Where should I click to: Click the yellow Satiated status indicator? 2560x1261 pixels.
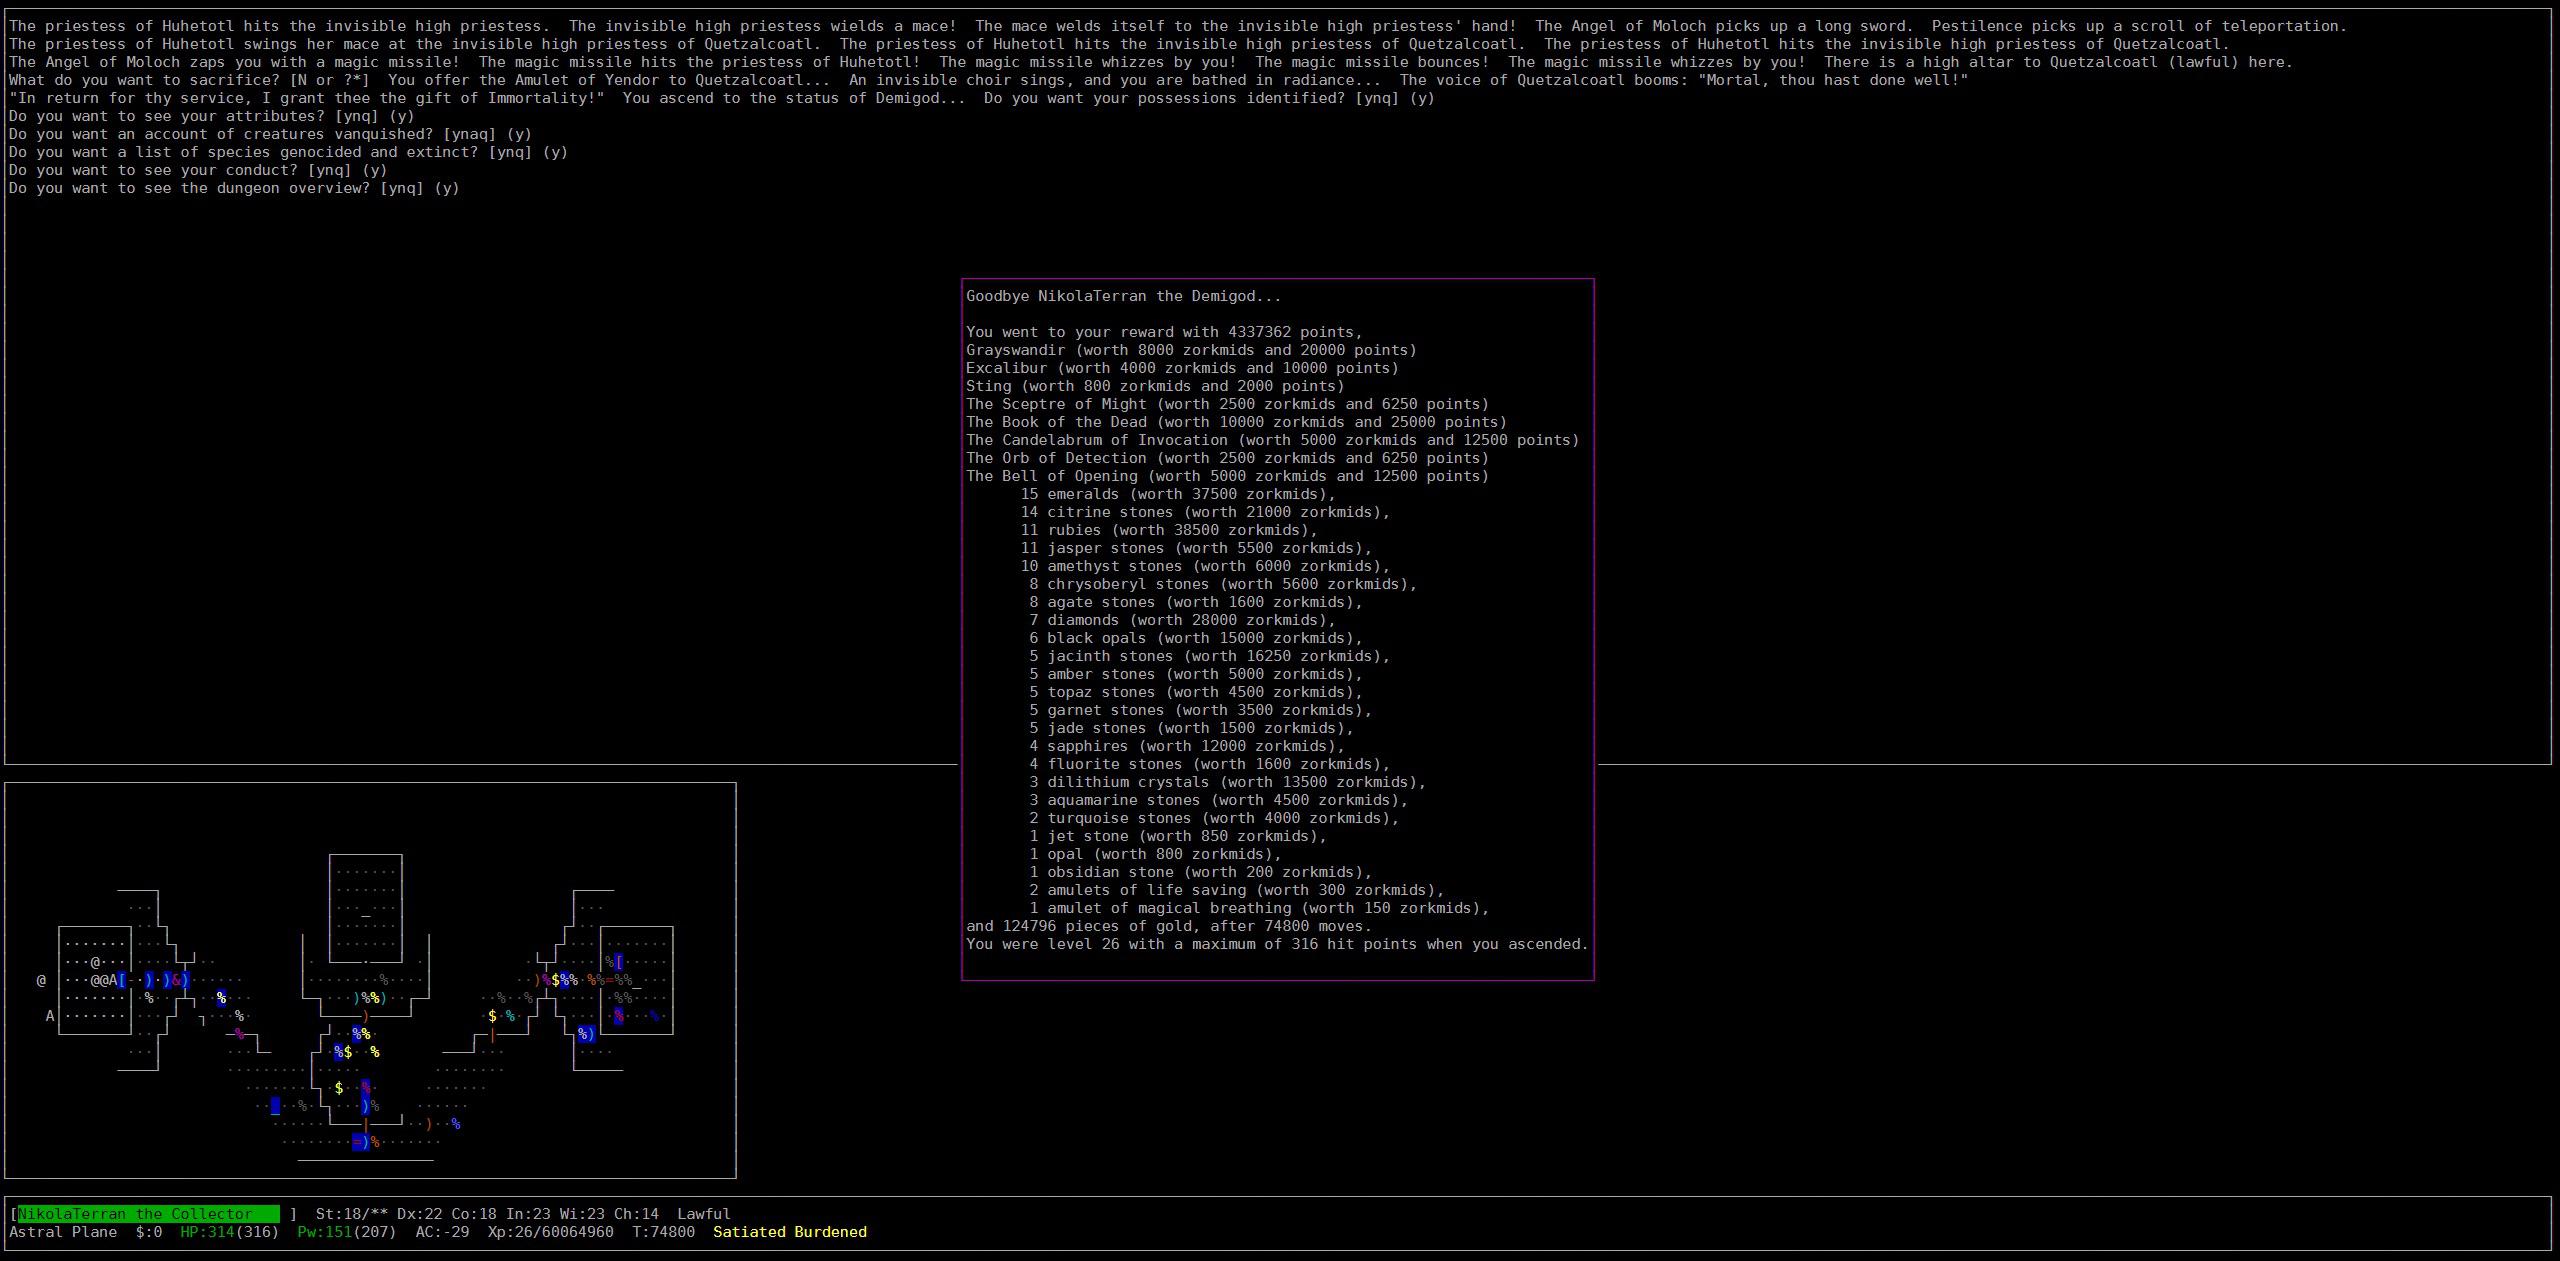click(x=750, y=1232)
